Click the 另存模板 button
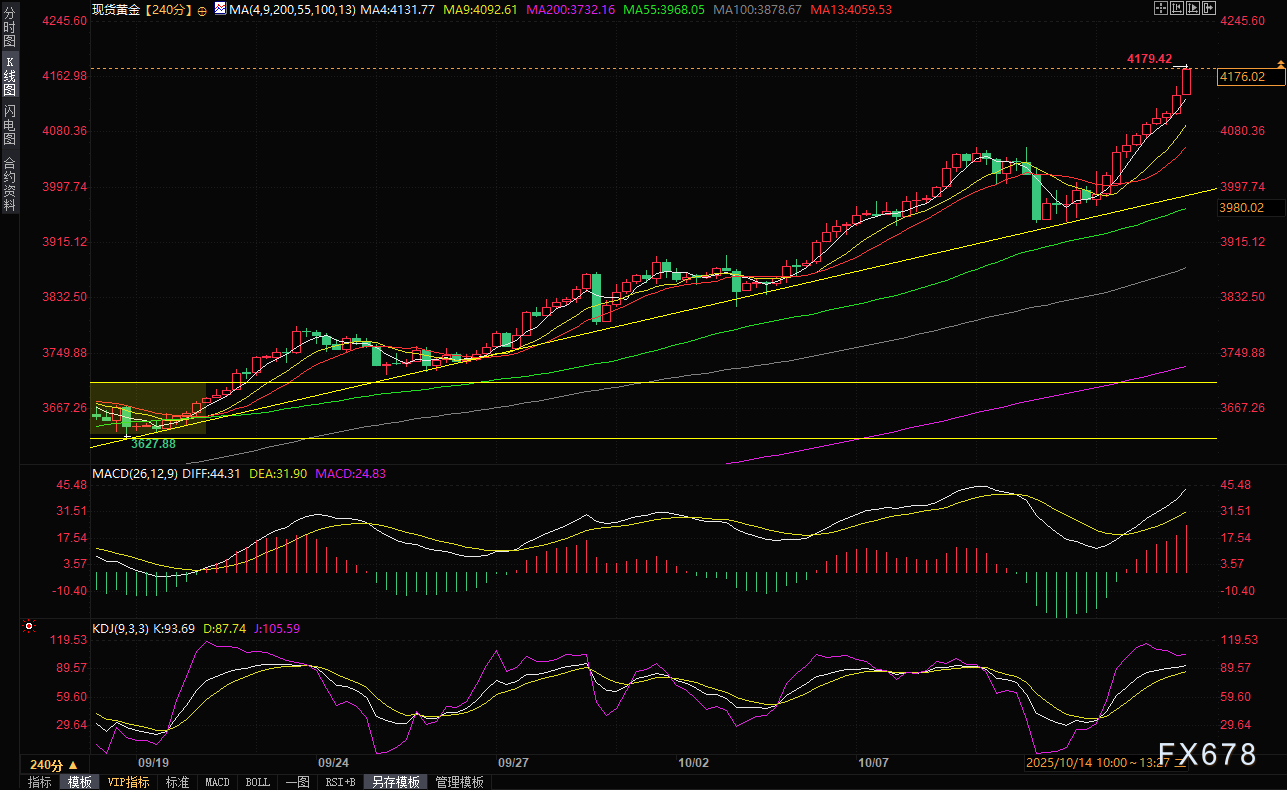The height and width of the screenshot is (790, 1287). [x=395, y=782]
